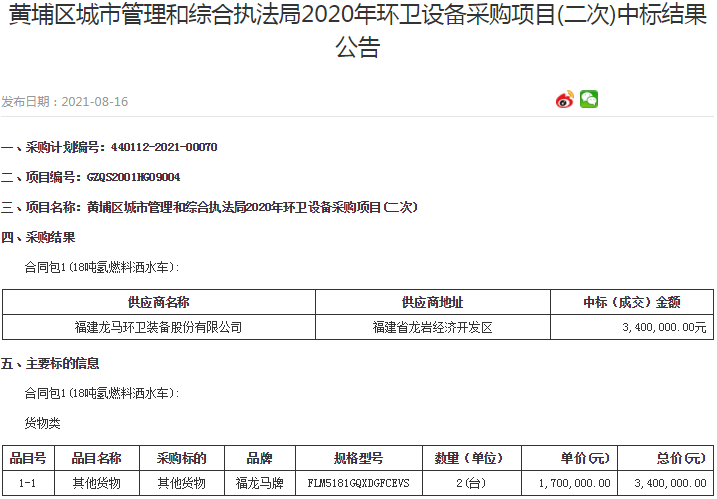Select project number GZQS2001HG09004 line
This screenshot has width=717, height=499.
(x=91, y=177)
